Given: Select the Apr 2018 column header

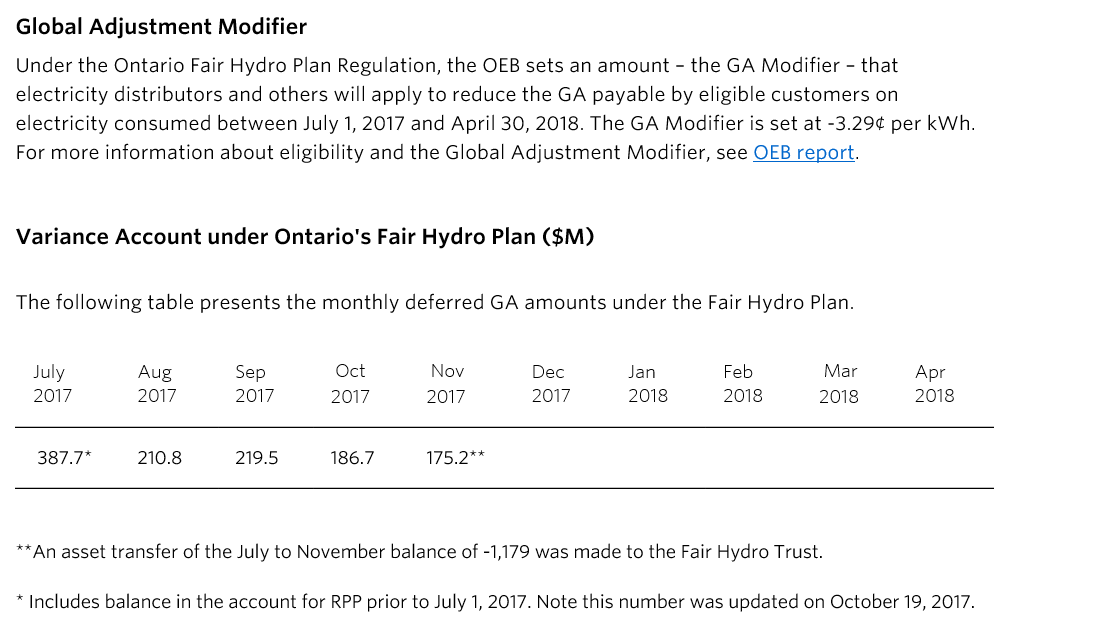Looking at the screenshot, I should [934, 383].
